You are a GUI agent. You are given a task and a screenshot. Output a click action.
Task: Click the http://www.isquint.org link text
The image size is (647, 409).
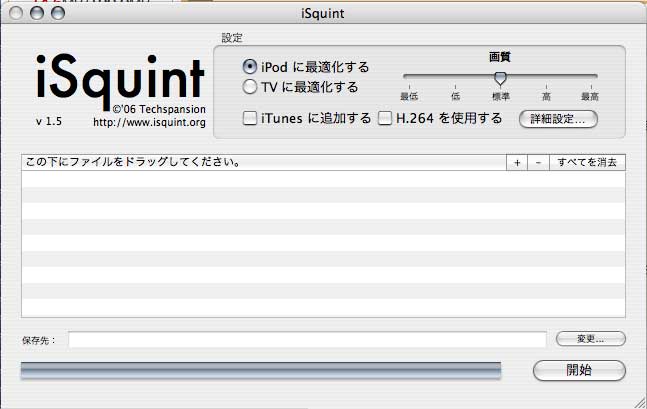(149, 123)
